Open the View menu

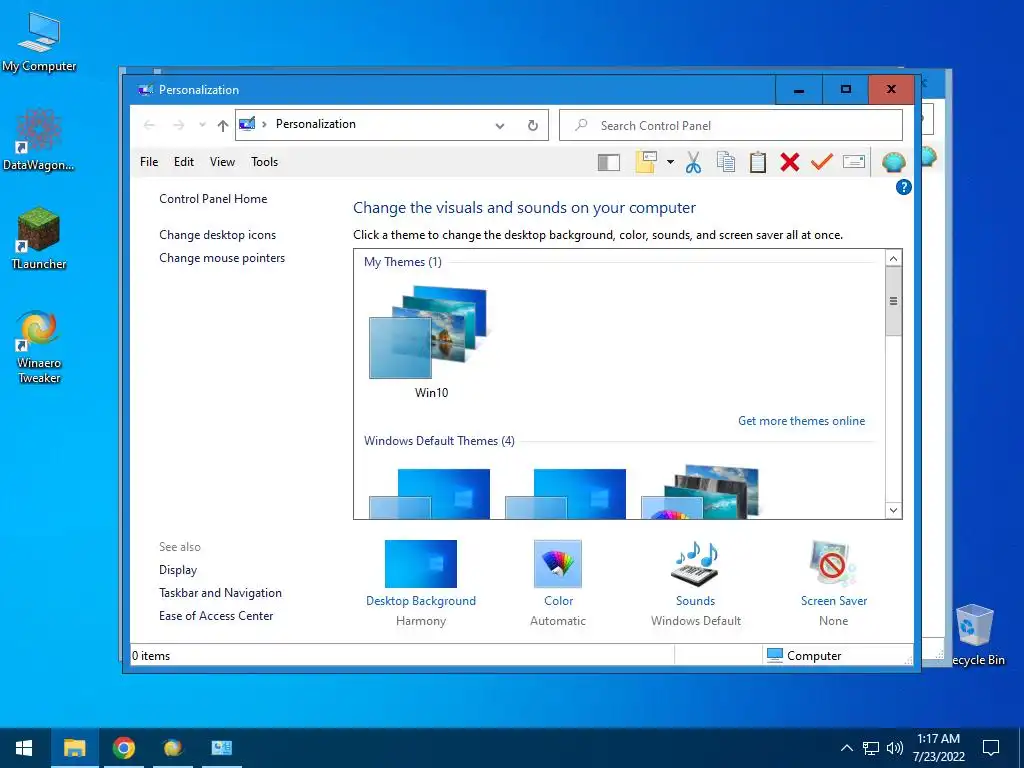coord(222,162)
